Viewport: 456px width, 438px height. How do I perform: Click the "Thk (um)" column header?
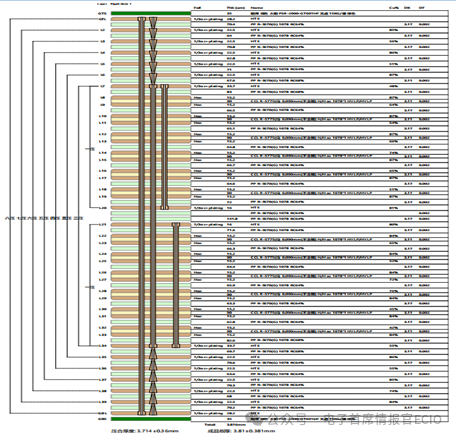[236, 8]
